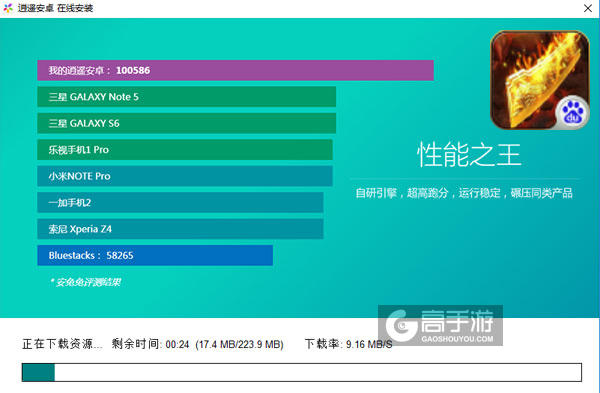Click the 逍遥安卓 app logo in title bar
This screenshot has width=600, height=393.
[8, 8]
